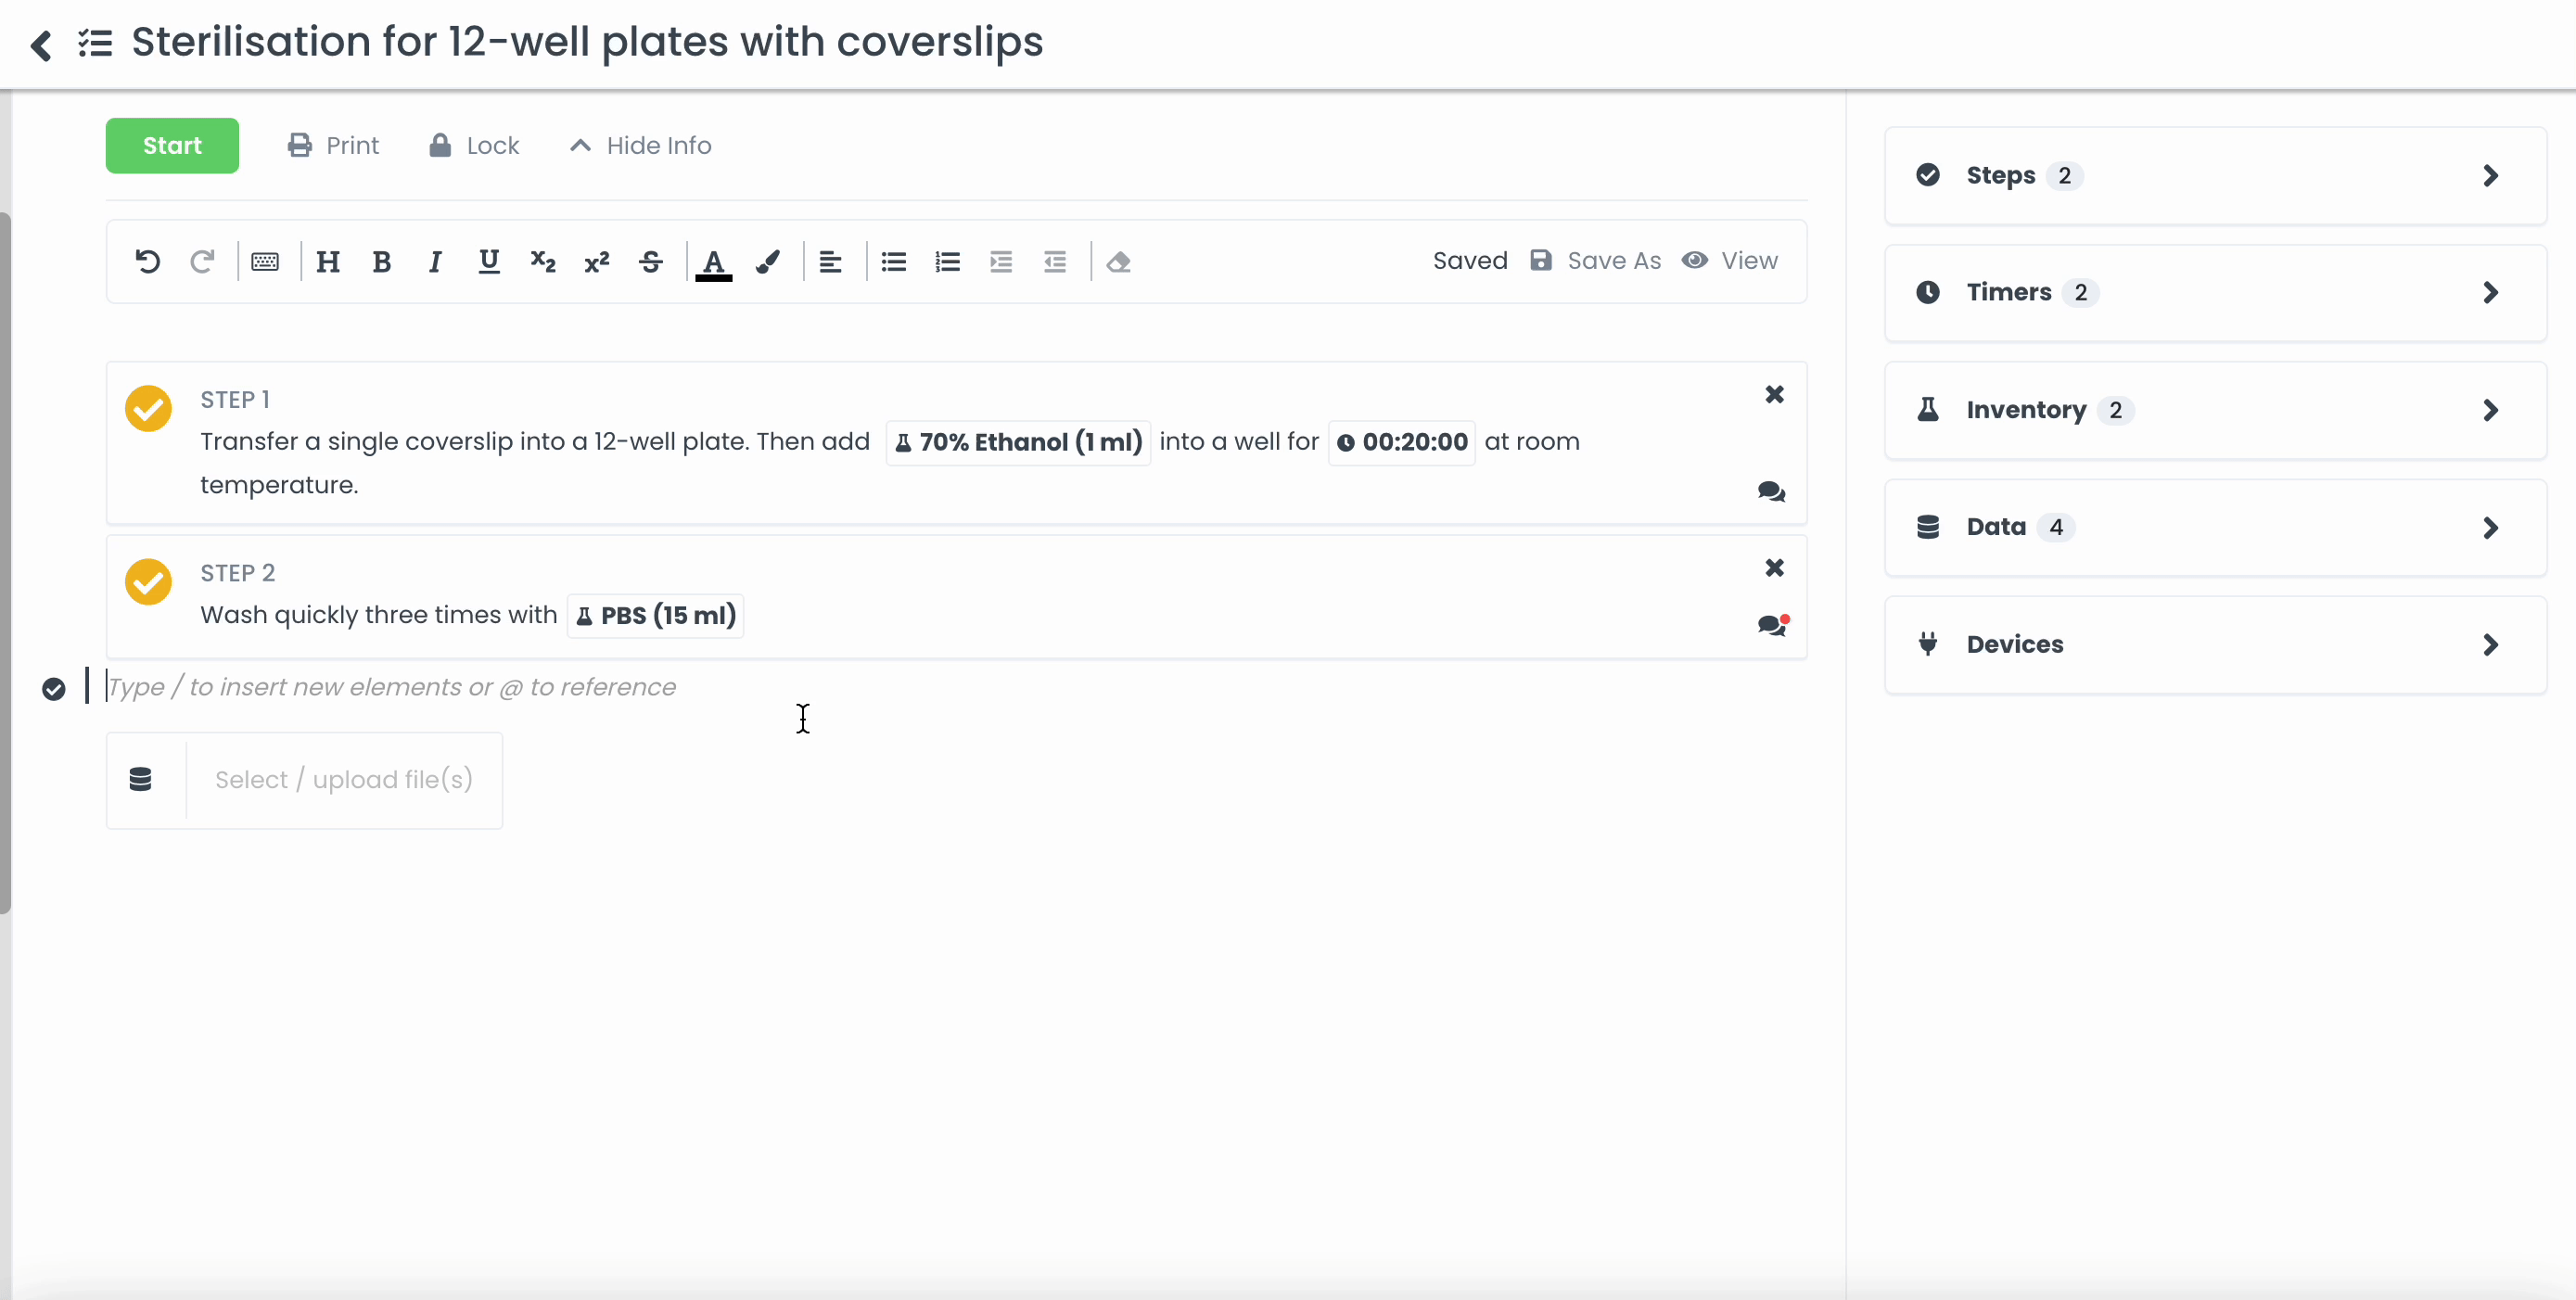Click the keyboard shortcut icon
This screenshot has width=2576, height=1300.
tap(265, 262)
